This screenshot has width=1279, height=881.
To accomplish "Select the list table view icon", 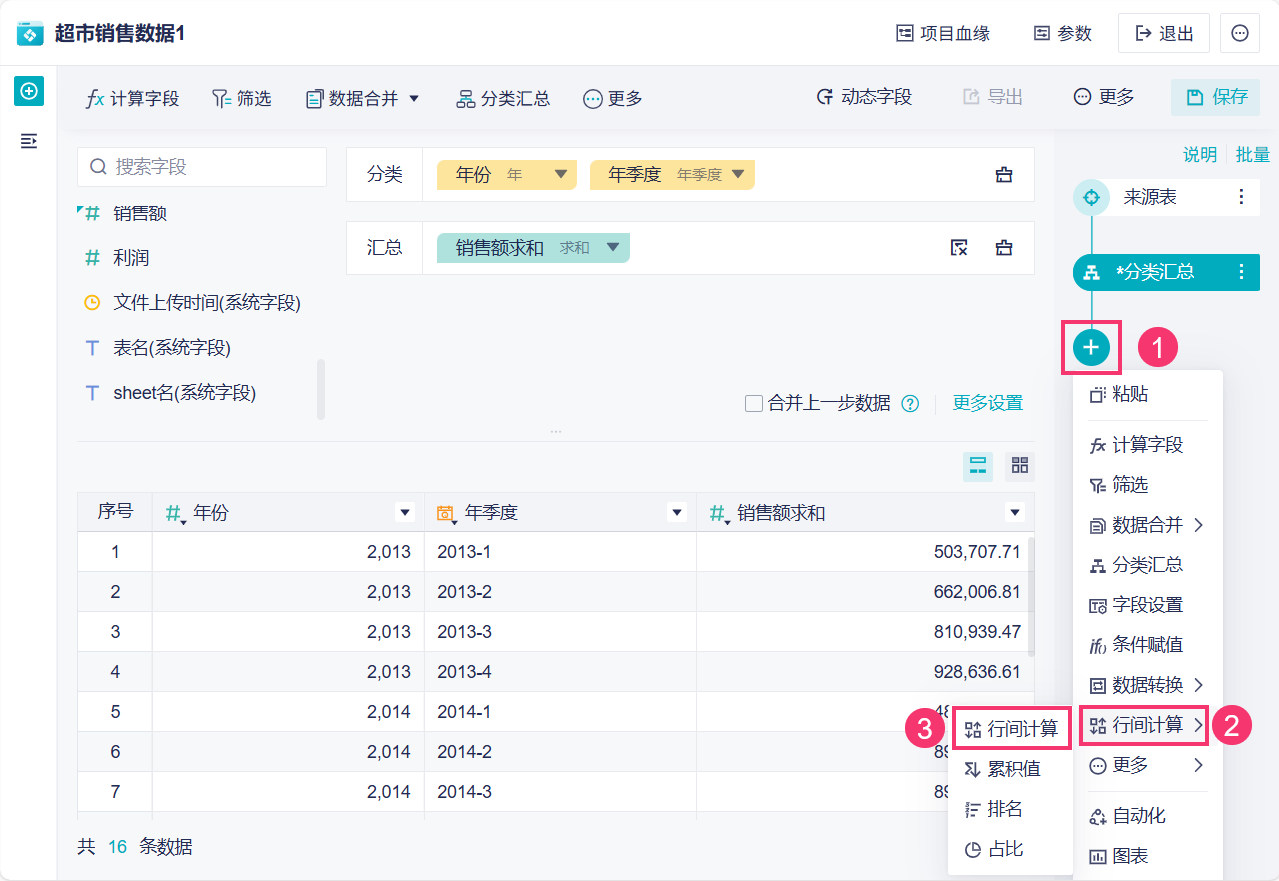I will coord(978,465).
